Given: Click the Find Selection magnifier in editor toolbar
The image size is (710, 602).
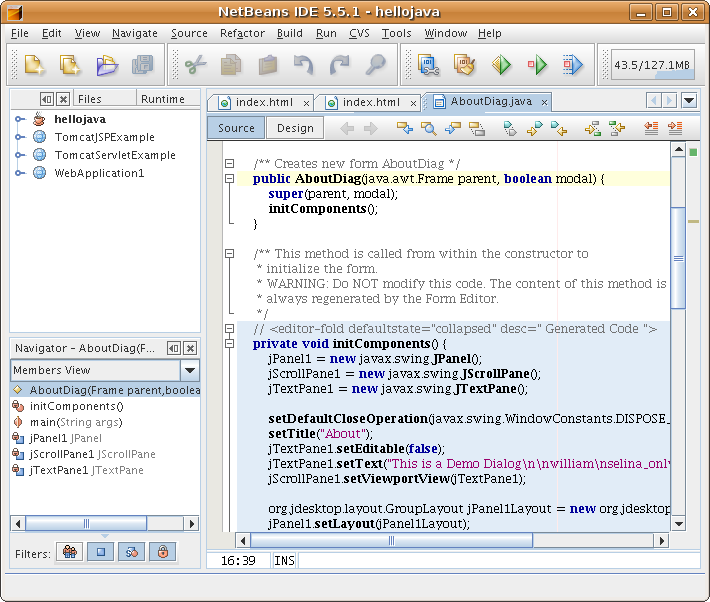Looking at the screenshot, I should (x=428, y=129).
